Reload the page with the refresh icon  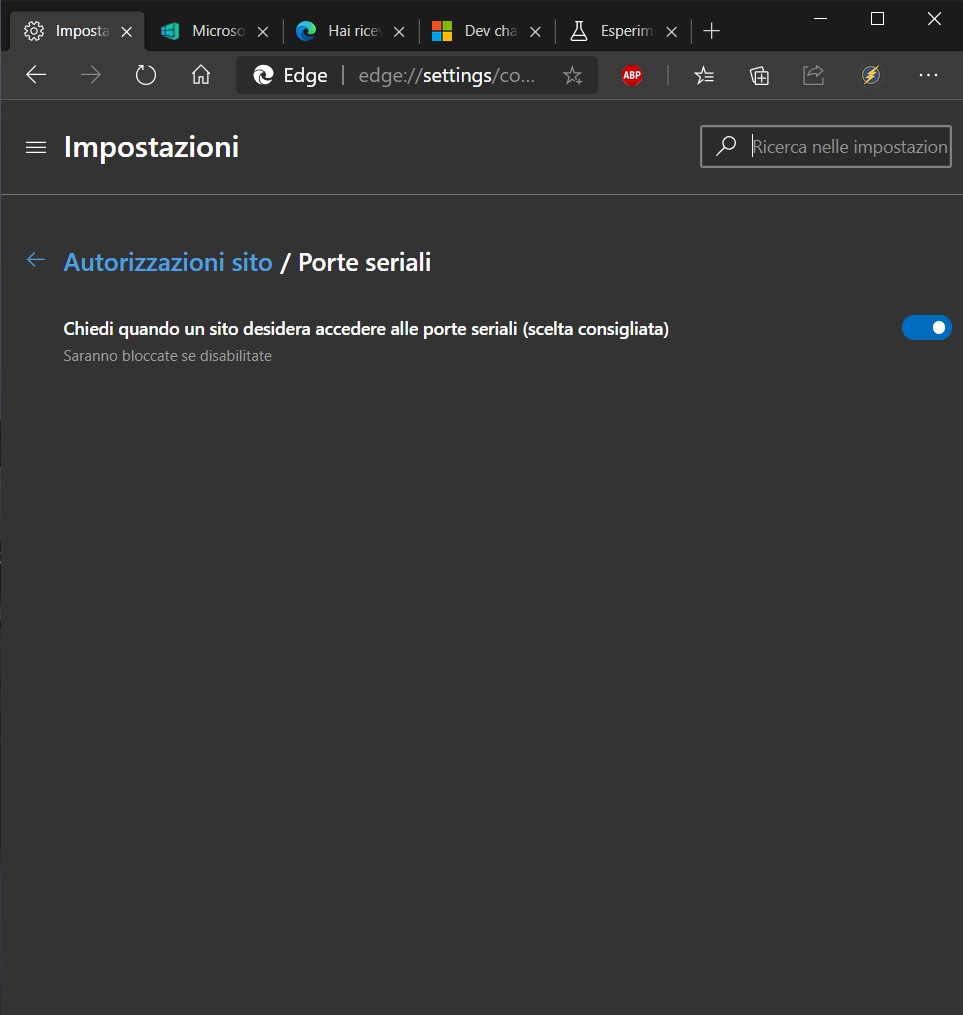coord(146,75)
